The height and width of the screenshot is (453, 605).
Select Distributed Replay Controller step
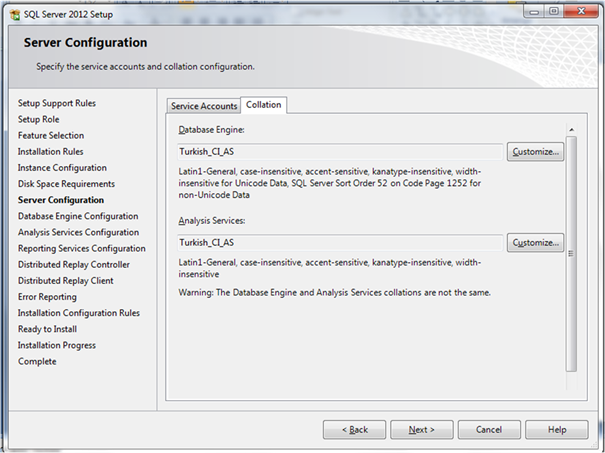click(x=74, y=265)
